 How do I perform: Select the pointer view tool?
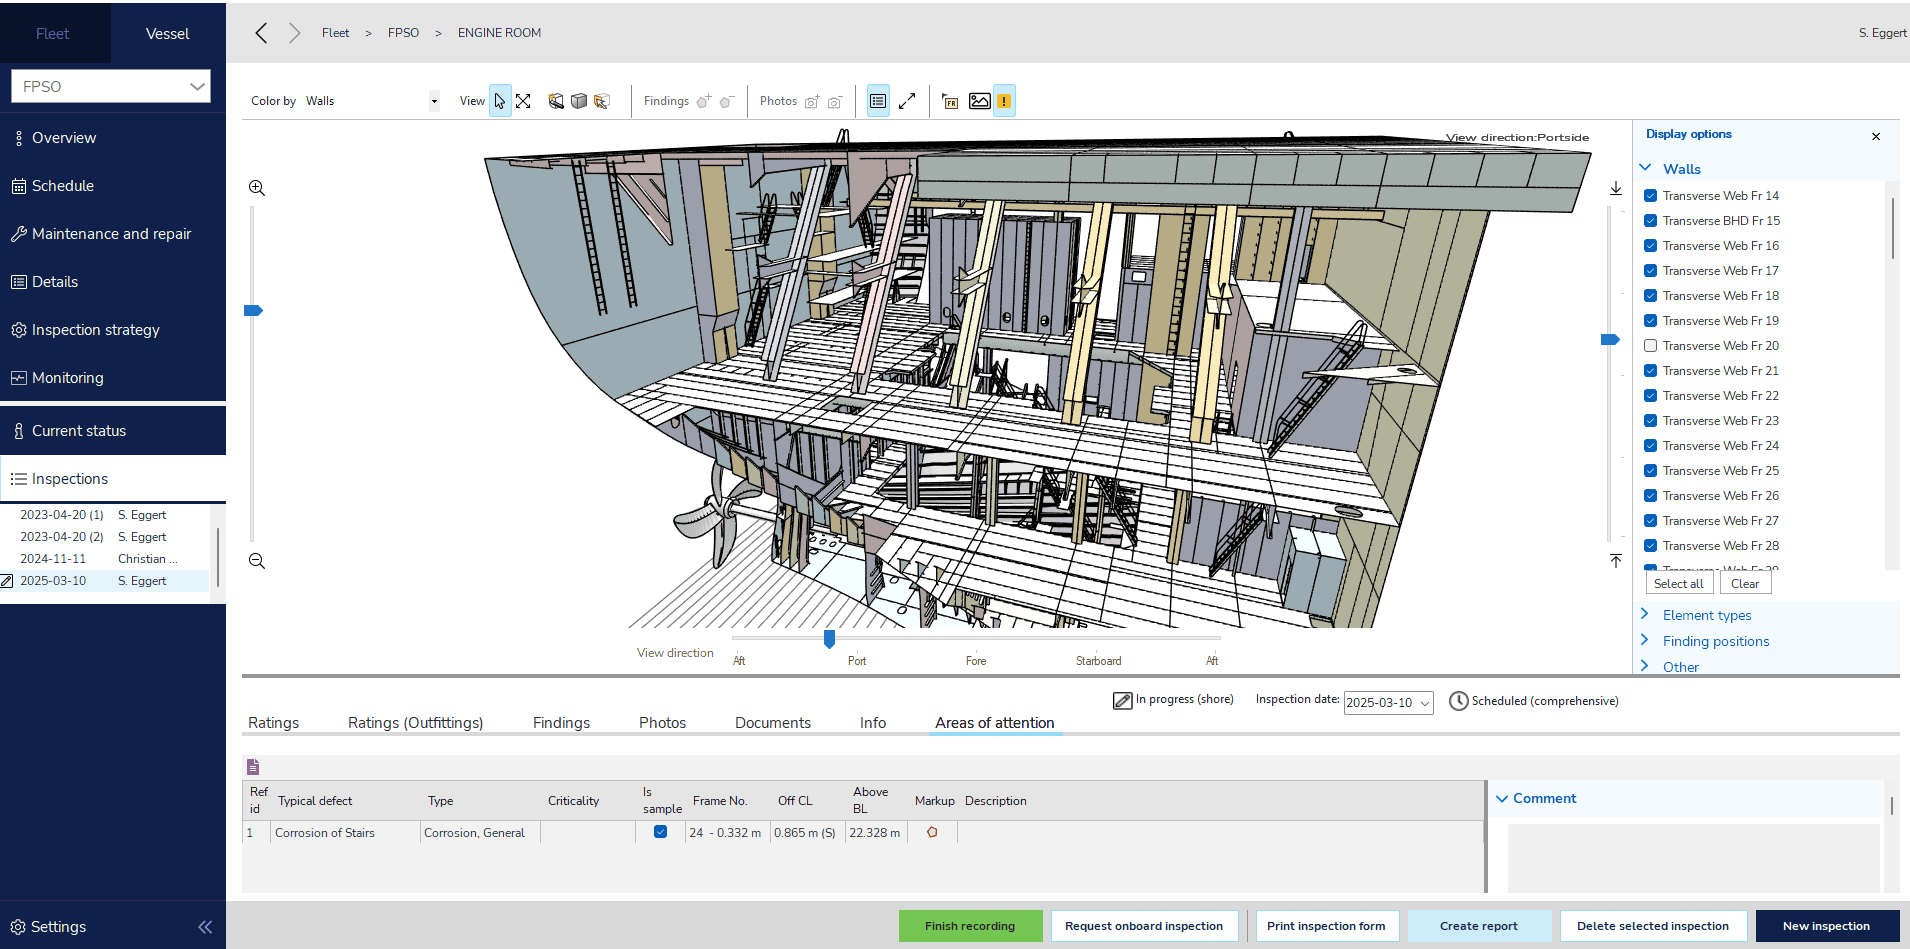[x=500, y=101]
